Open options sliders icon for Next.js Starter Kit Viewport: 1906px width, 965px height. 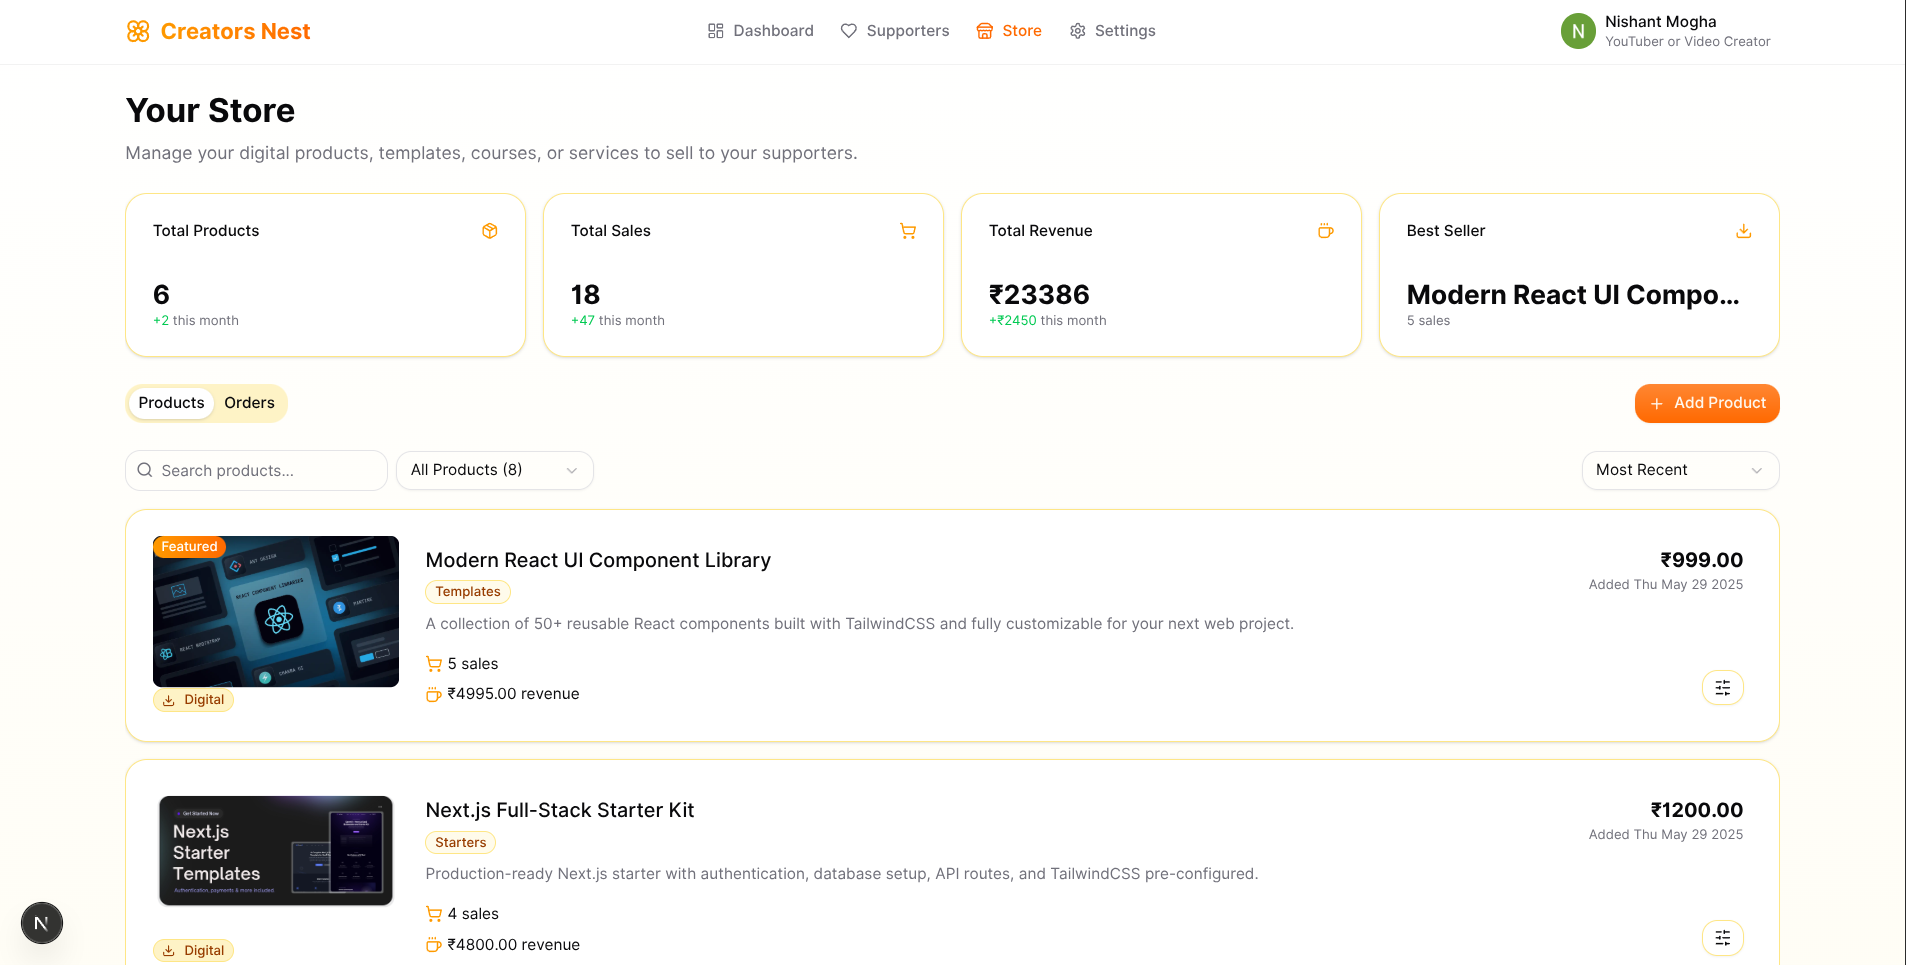point(1723,938)
